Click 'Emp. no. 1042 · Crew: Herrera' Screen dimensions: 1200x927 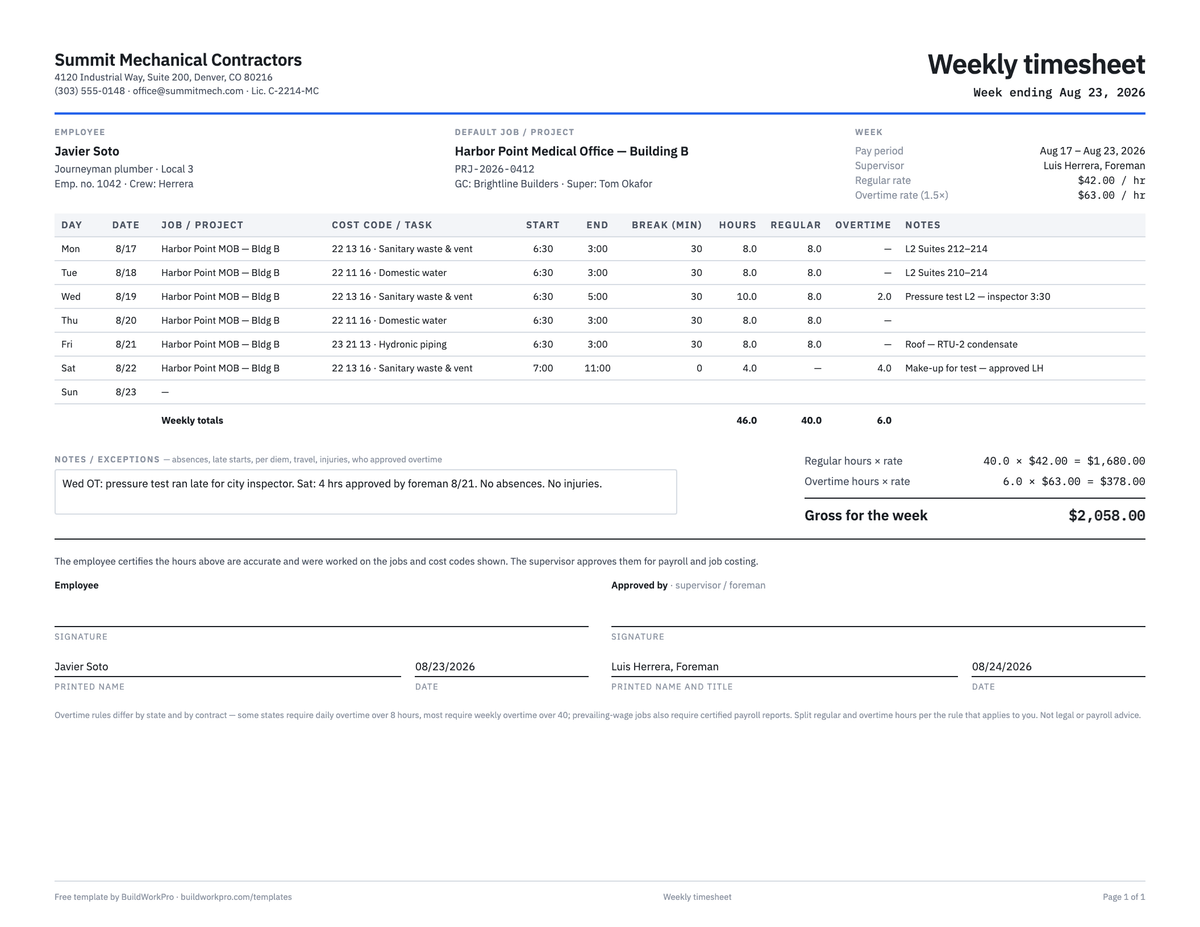point(124,184)
